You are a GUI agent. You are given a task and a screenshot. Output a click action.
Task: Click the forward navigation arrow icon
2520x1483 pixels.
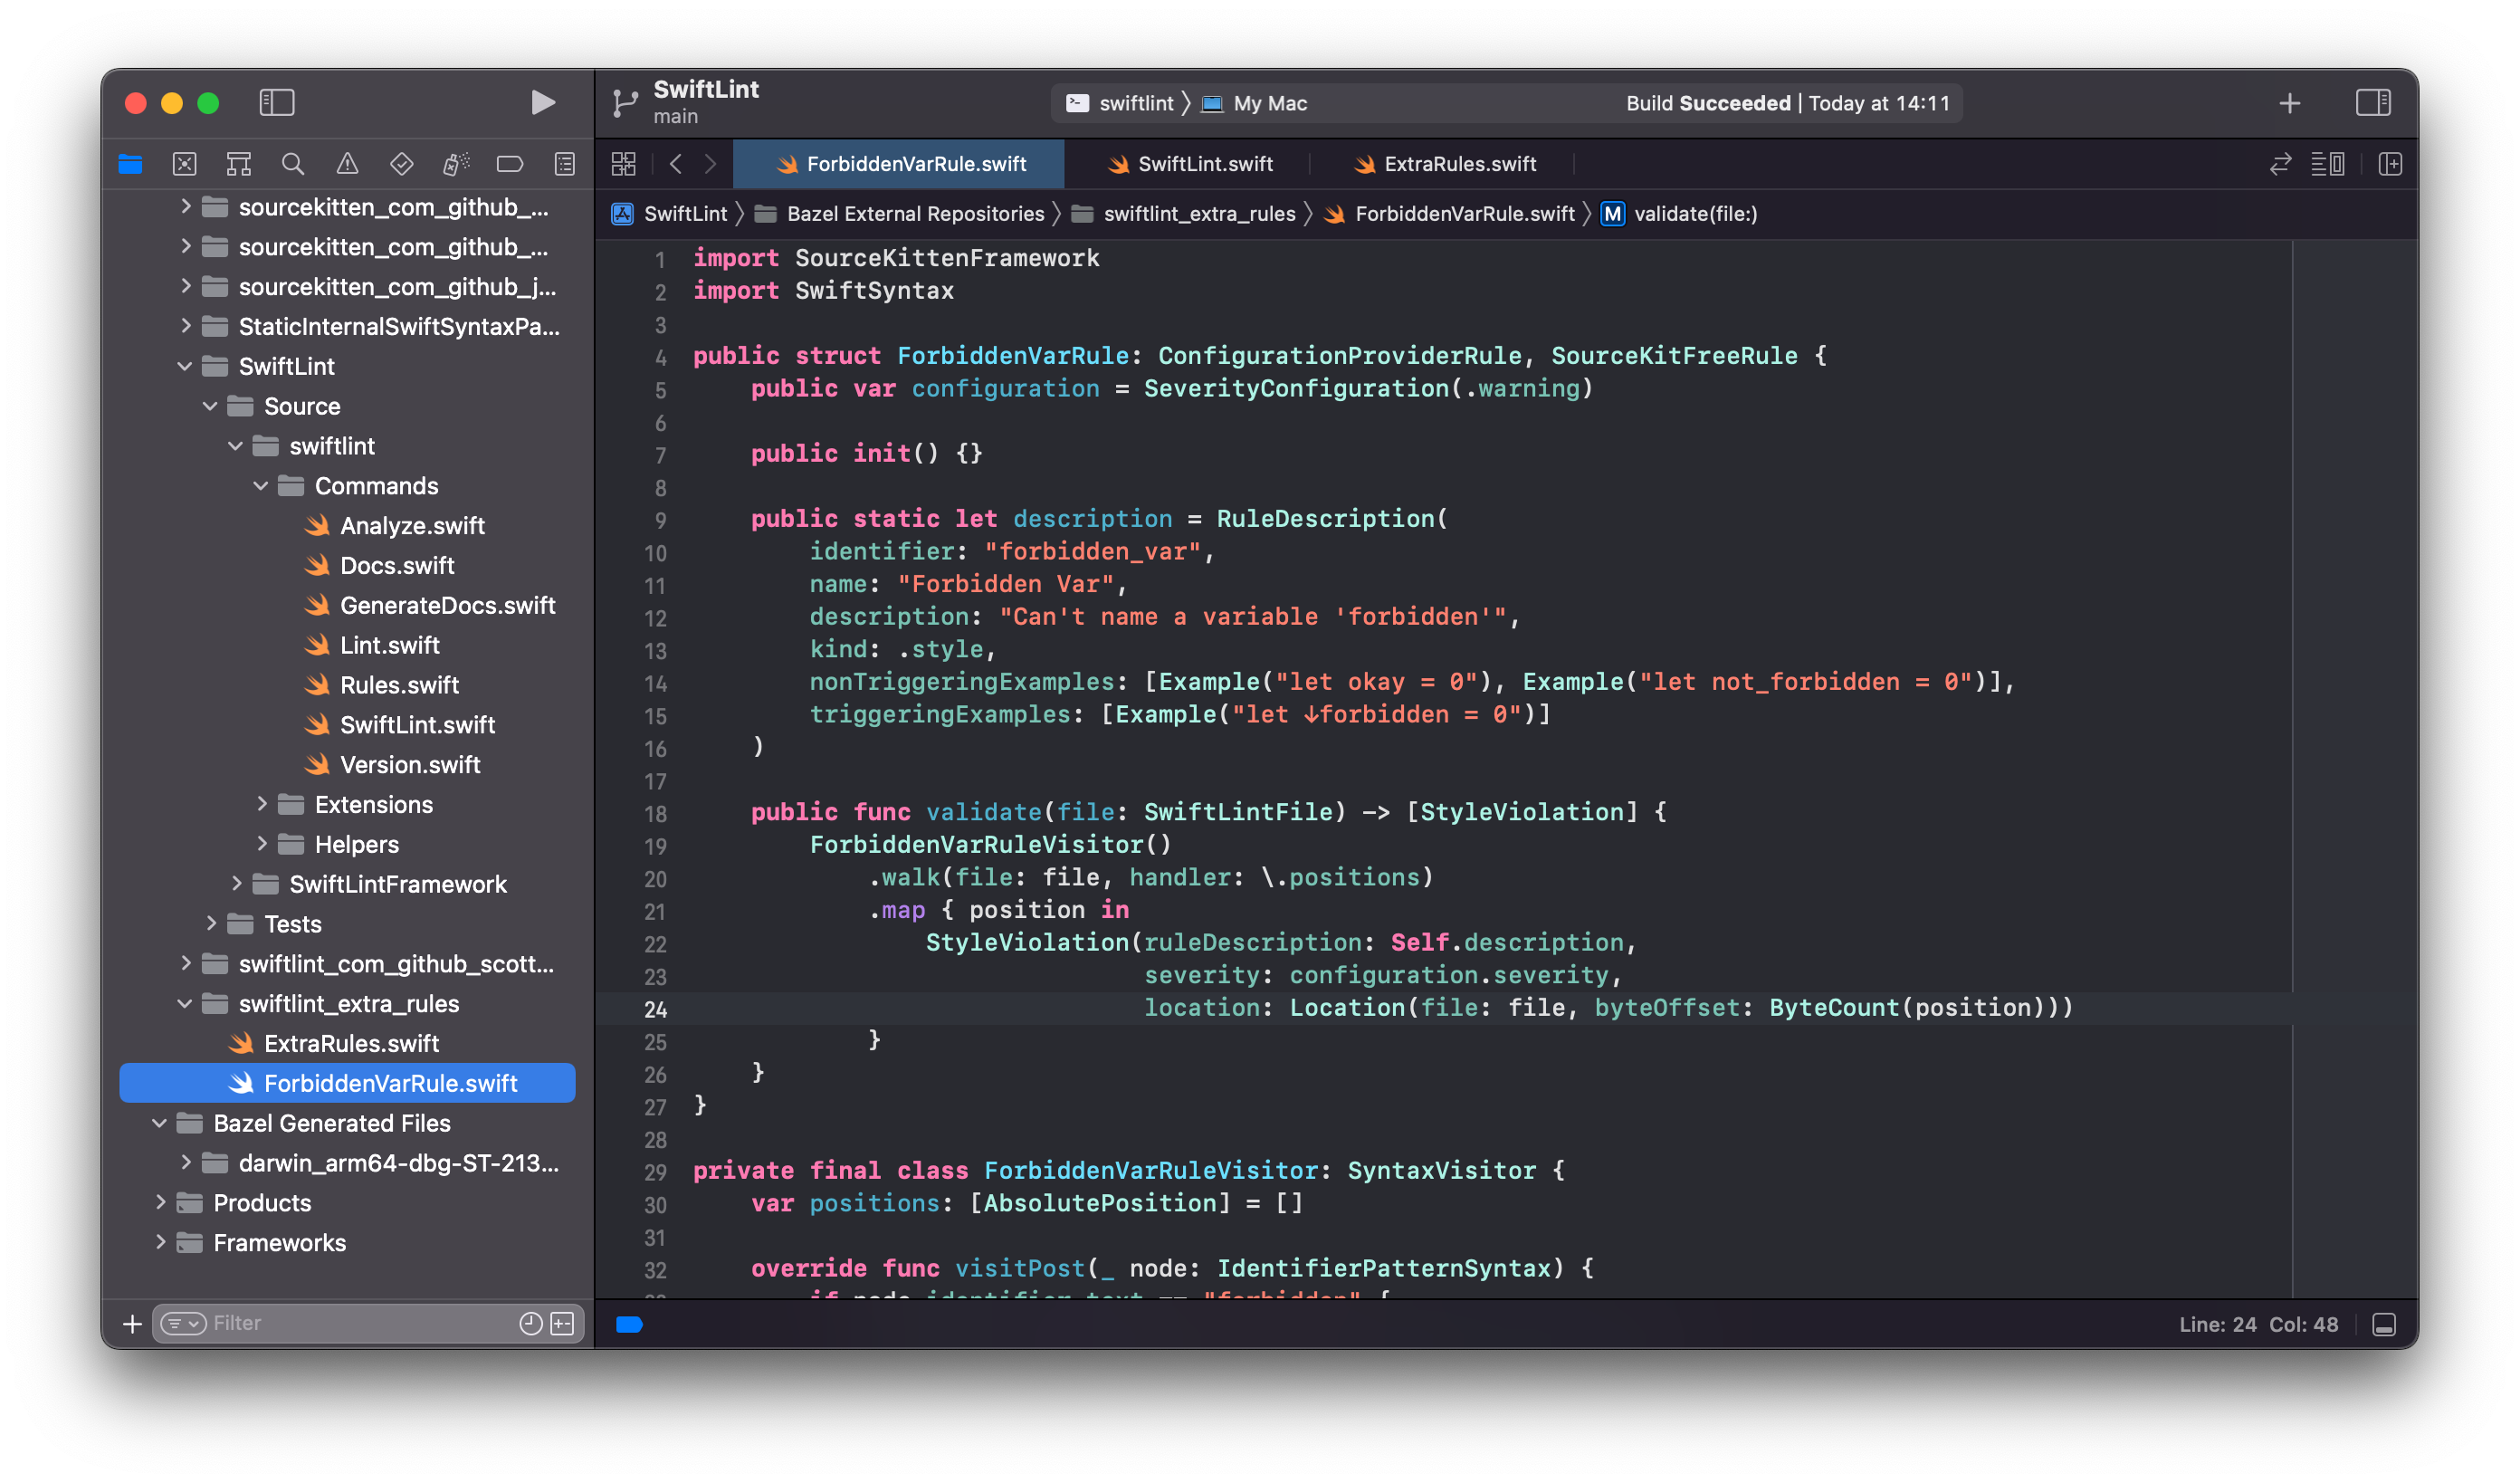711,162
